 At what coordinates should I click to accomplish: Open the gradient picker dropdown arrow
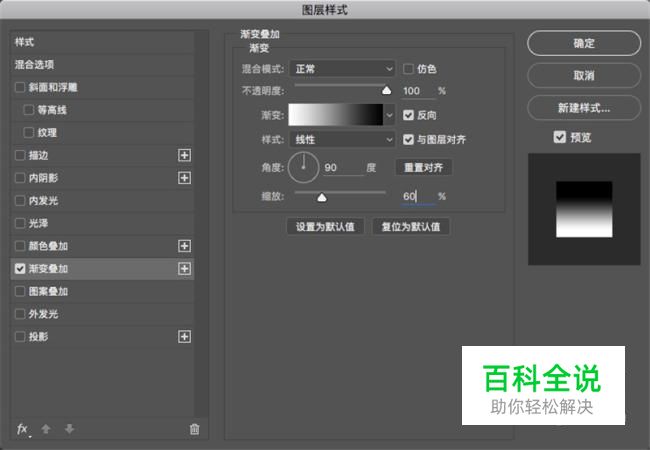click(x=389, y=115)
